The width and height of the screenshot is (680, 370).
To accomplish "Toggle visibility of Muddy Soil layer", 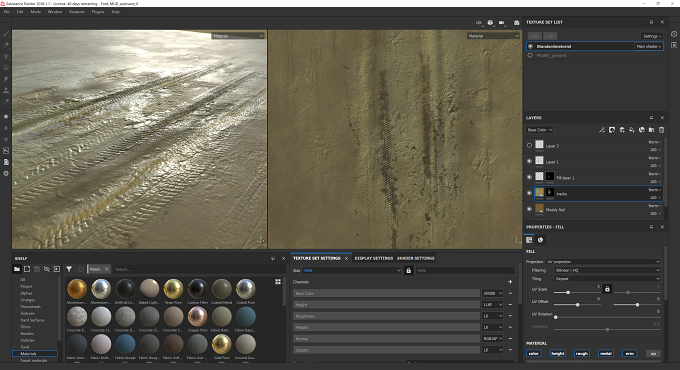I will point(530,209).
